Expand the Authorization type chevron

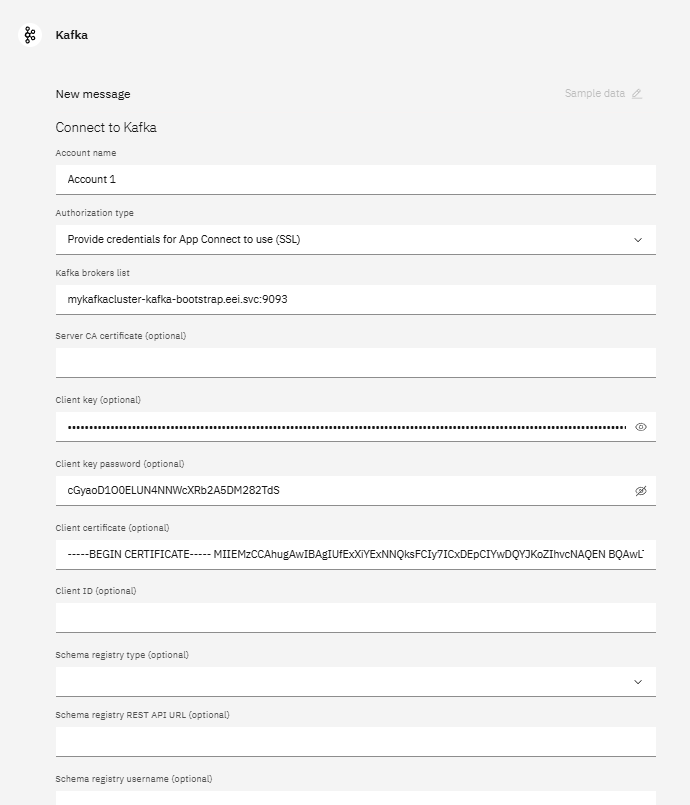pos(638,240)
